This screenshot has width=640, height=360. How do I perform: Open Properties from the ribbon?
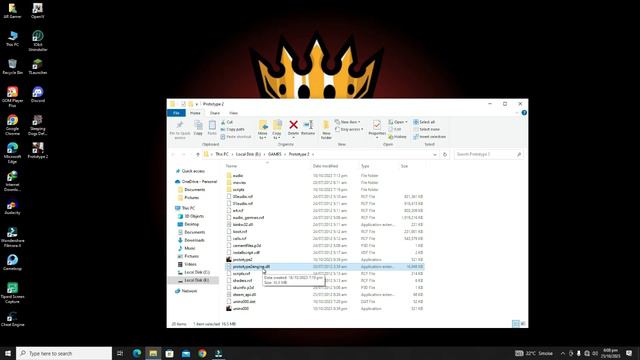[x=377, y=128]
